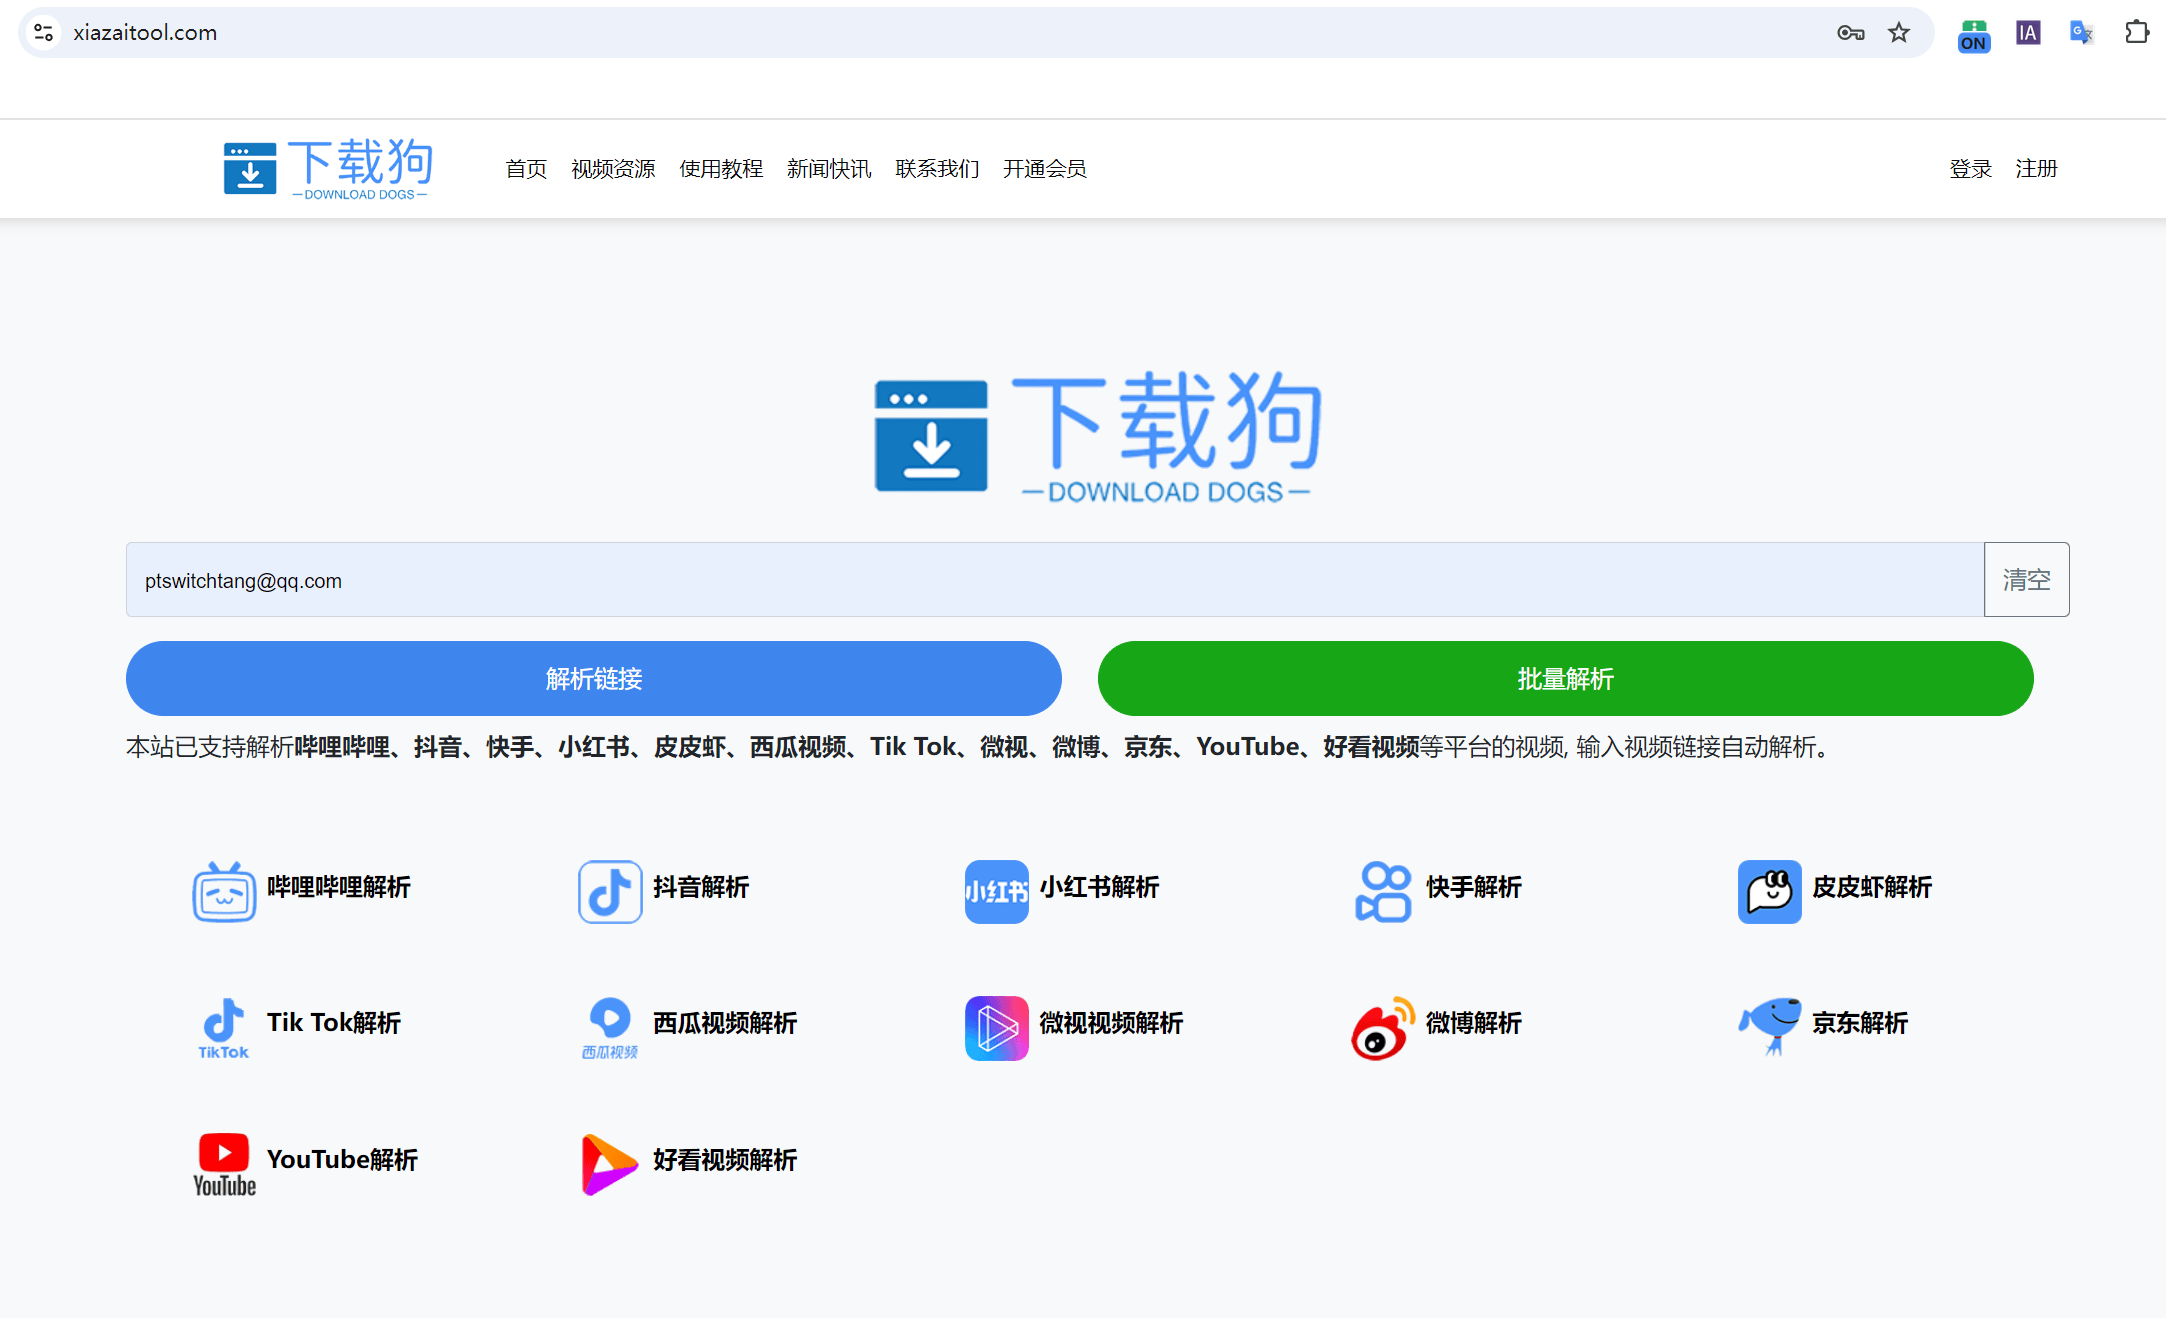2166x1318 pixels.
Task: Open 小红书解析 link text
Action: click(x=1100, y=887)
